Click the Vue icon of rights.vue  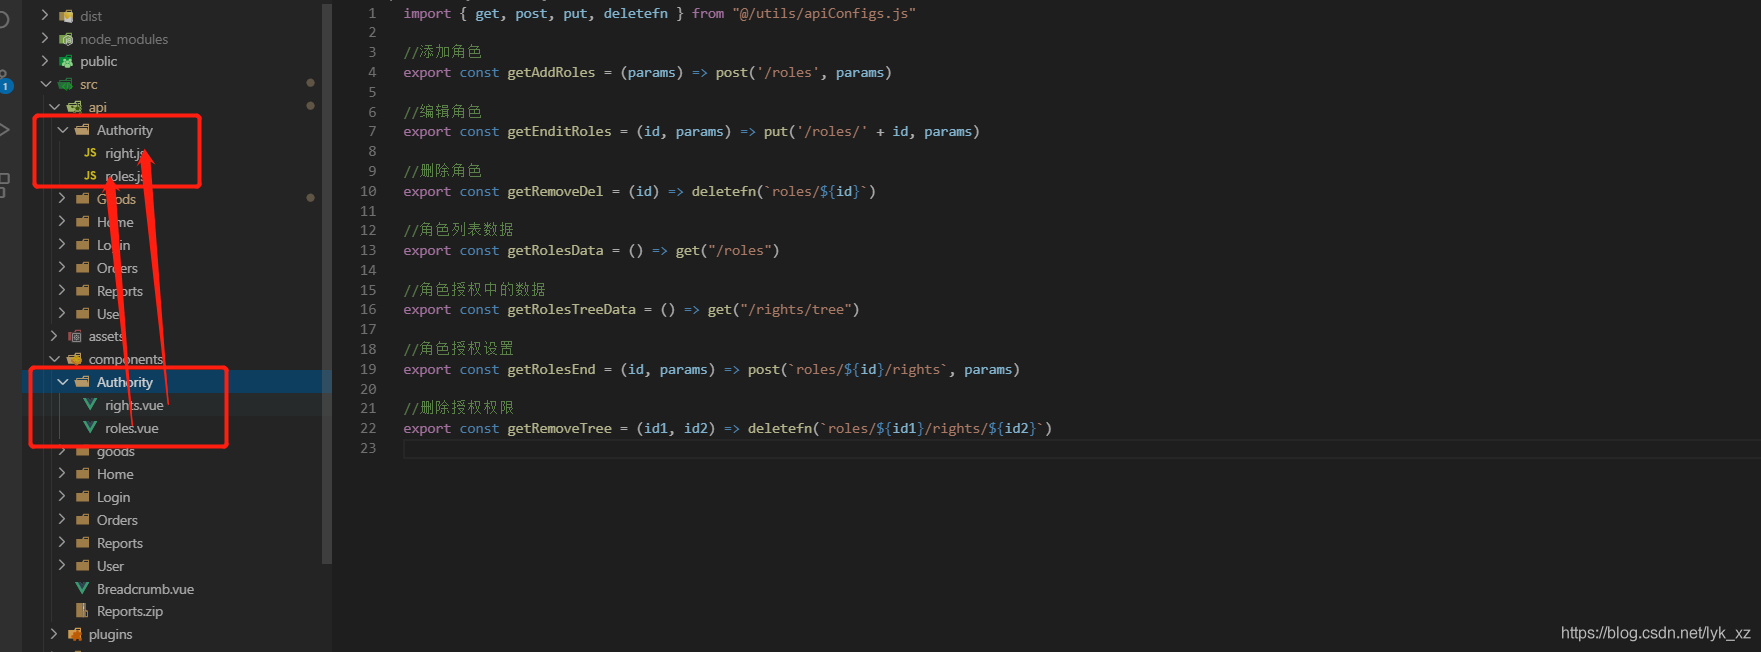pyautogui.click(x=90, y=405)
